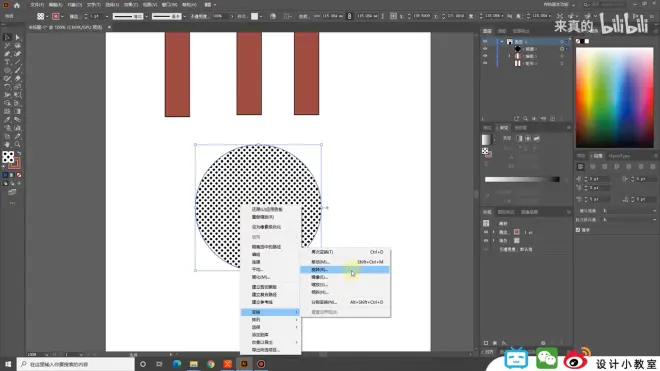Open Illustrator from Windows taskbar

[x=244, y=364]
